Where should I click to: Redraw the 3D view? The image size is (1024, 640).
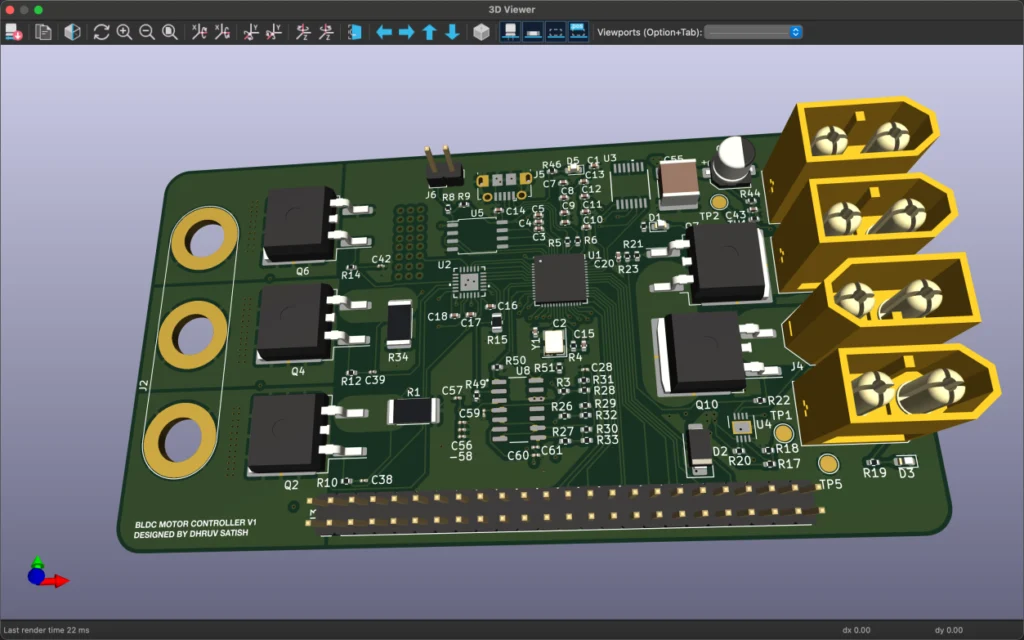pyautogui.click(x=101, y=32)
